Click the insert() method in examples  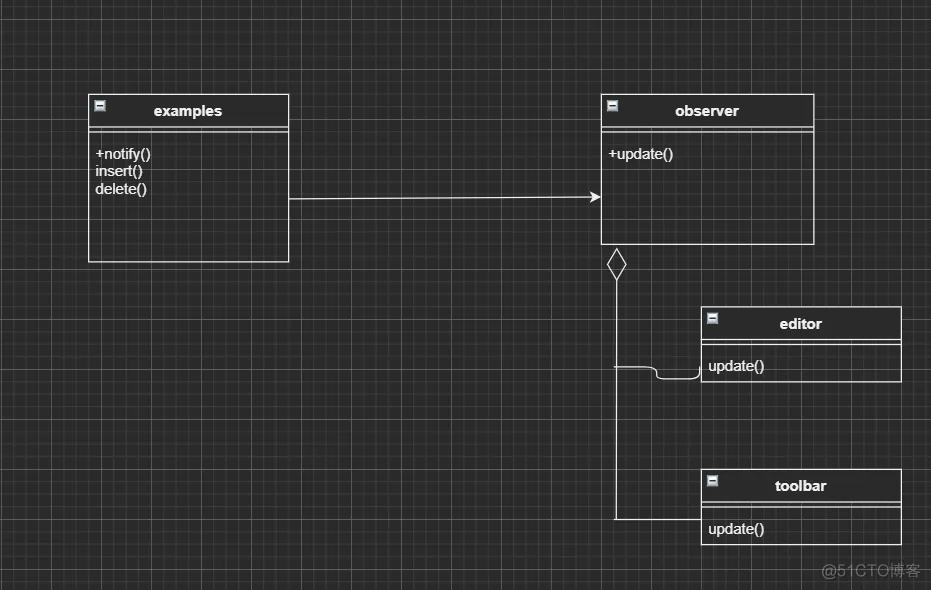pos(119,172)
